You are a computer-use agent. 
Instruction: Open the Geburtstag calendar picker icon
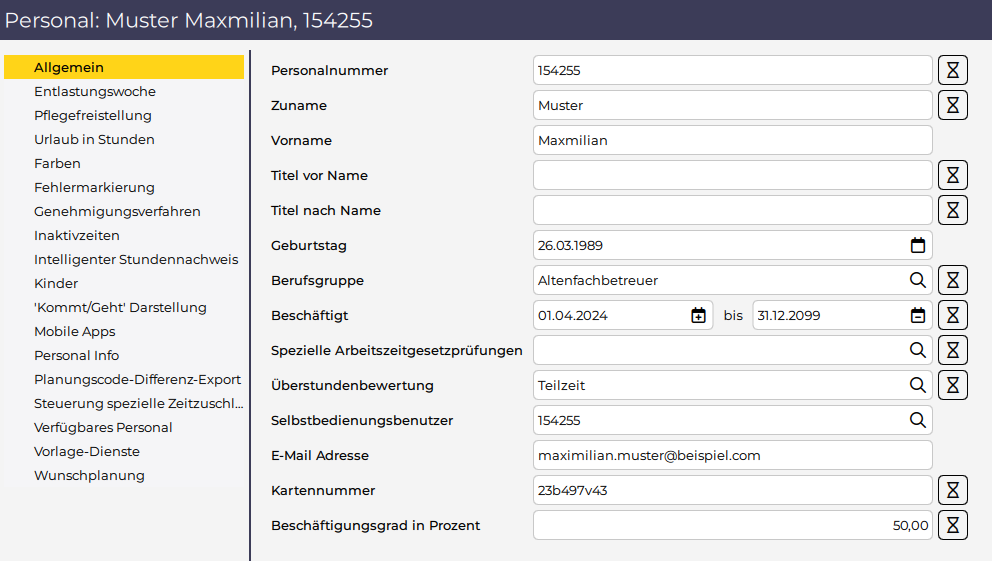(917, 245)
